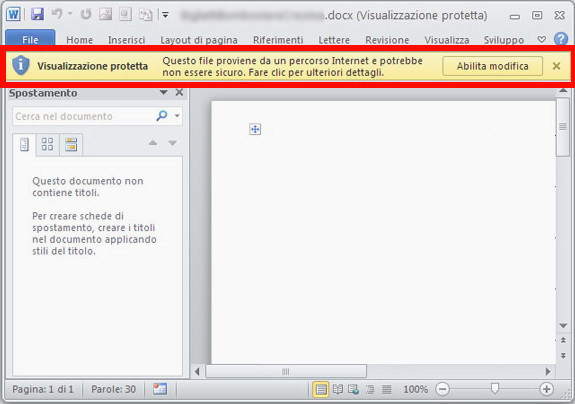Viewport: 575px width, 404px height.
Task: Switch to Full Screen Reading view
Action: [x=338, y=389]
